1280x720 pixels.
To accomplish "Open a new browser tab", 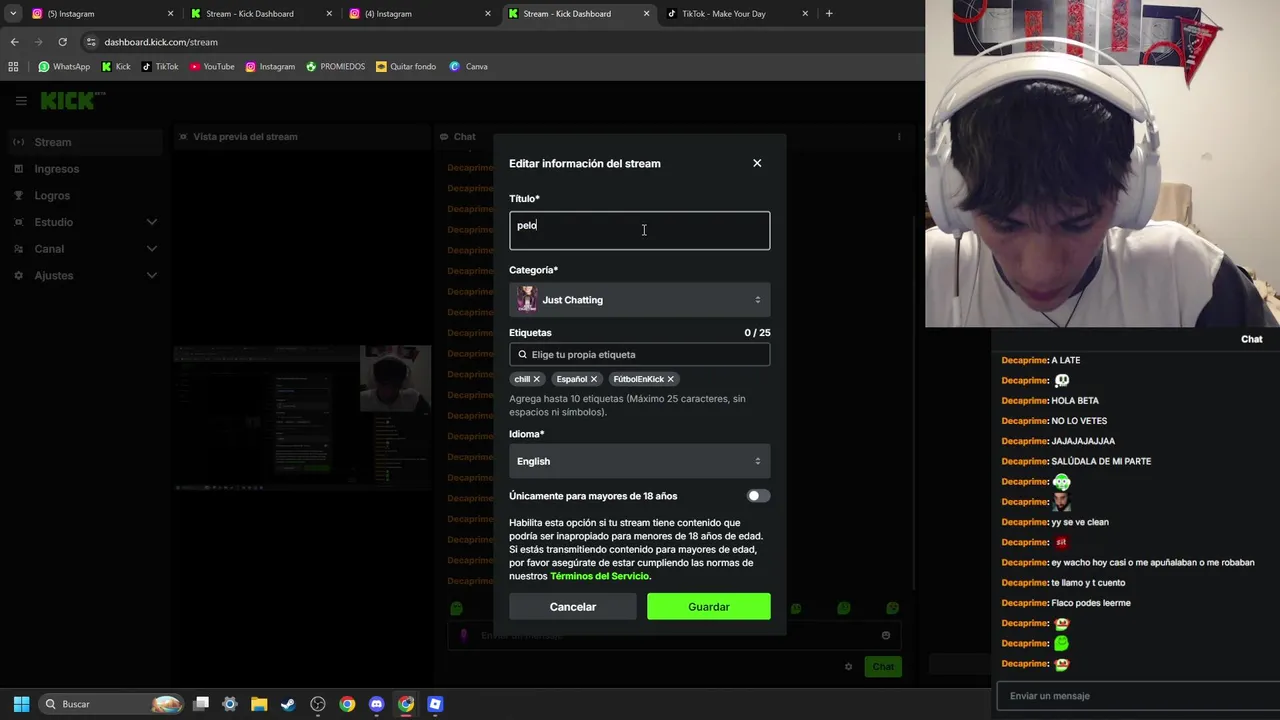I will click(x=829, y=14).
